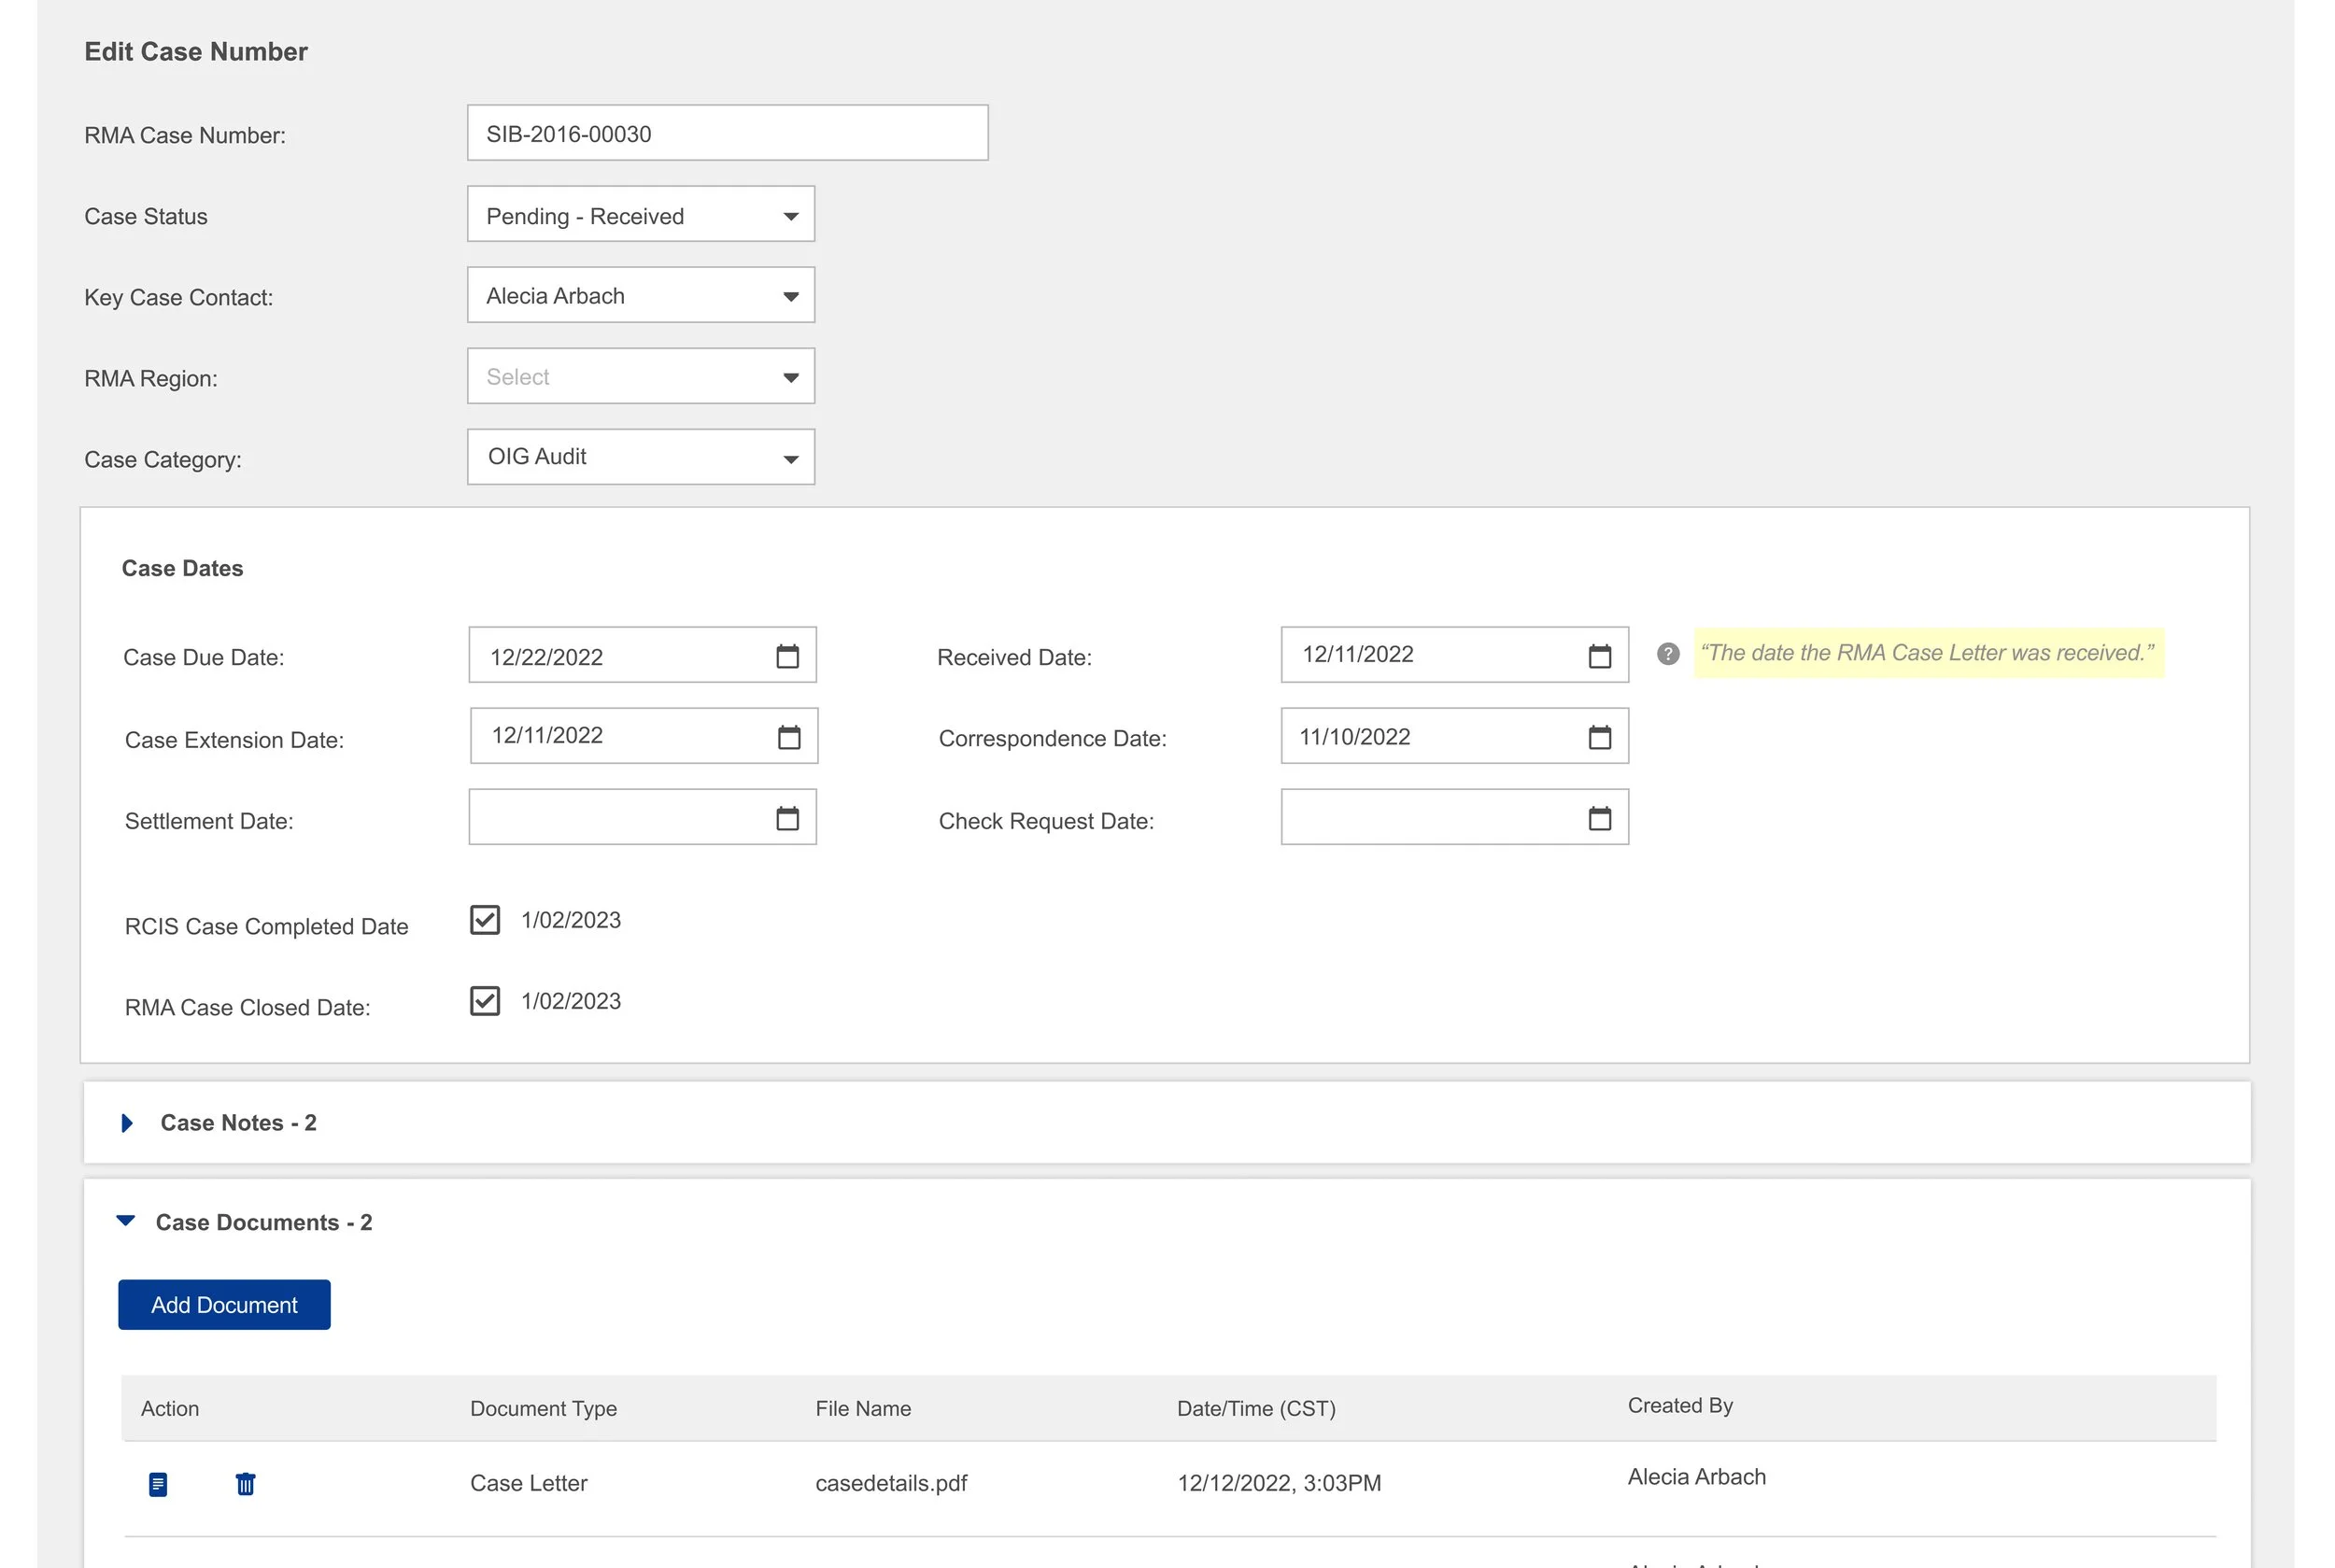Image resolution: width=2335 pixels, height=1568 pixels.
Task: Click RMA Case Number input field
Action: point(727,133)
